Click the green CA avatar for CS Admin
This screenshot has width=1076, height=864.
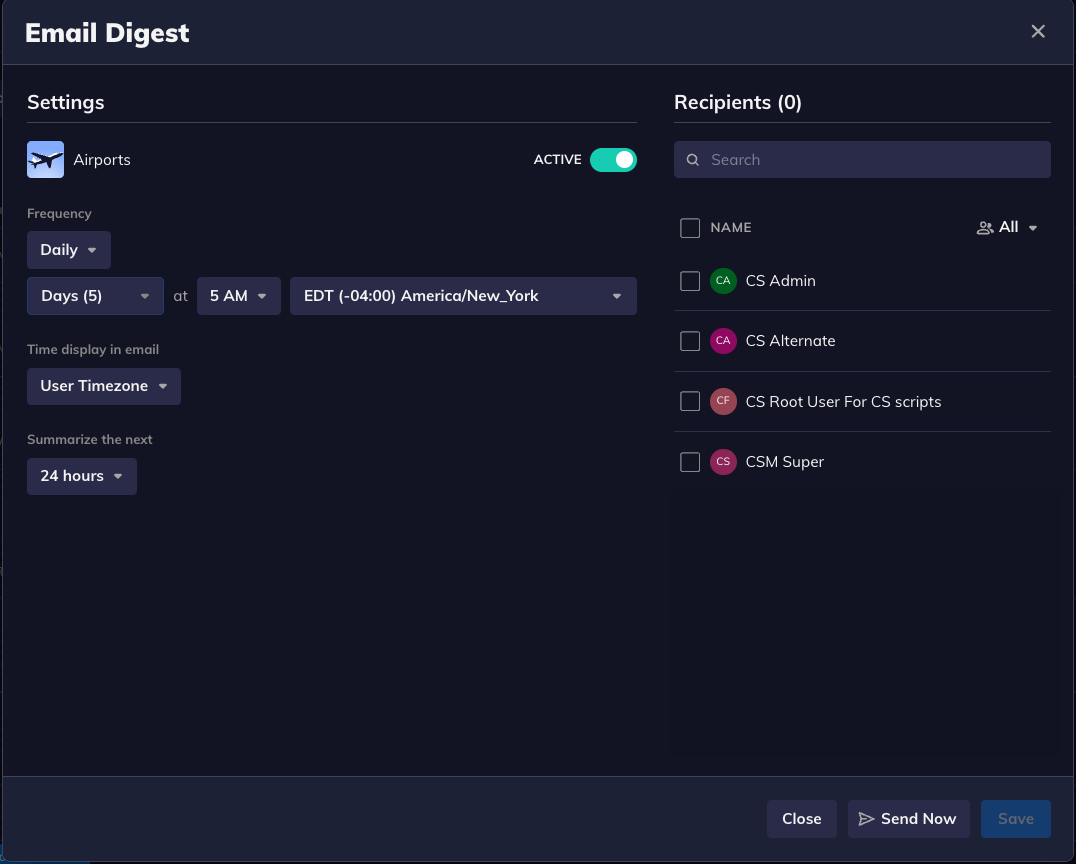723,281
